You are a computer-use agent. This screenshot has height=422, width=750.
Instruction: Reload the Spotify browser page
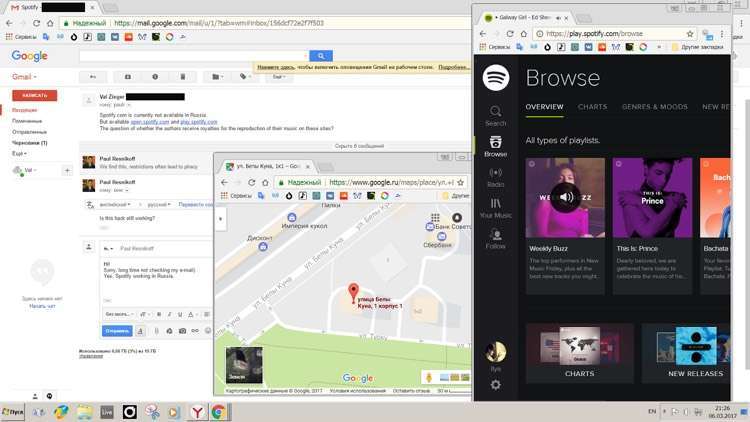click(x=510, y=34)
